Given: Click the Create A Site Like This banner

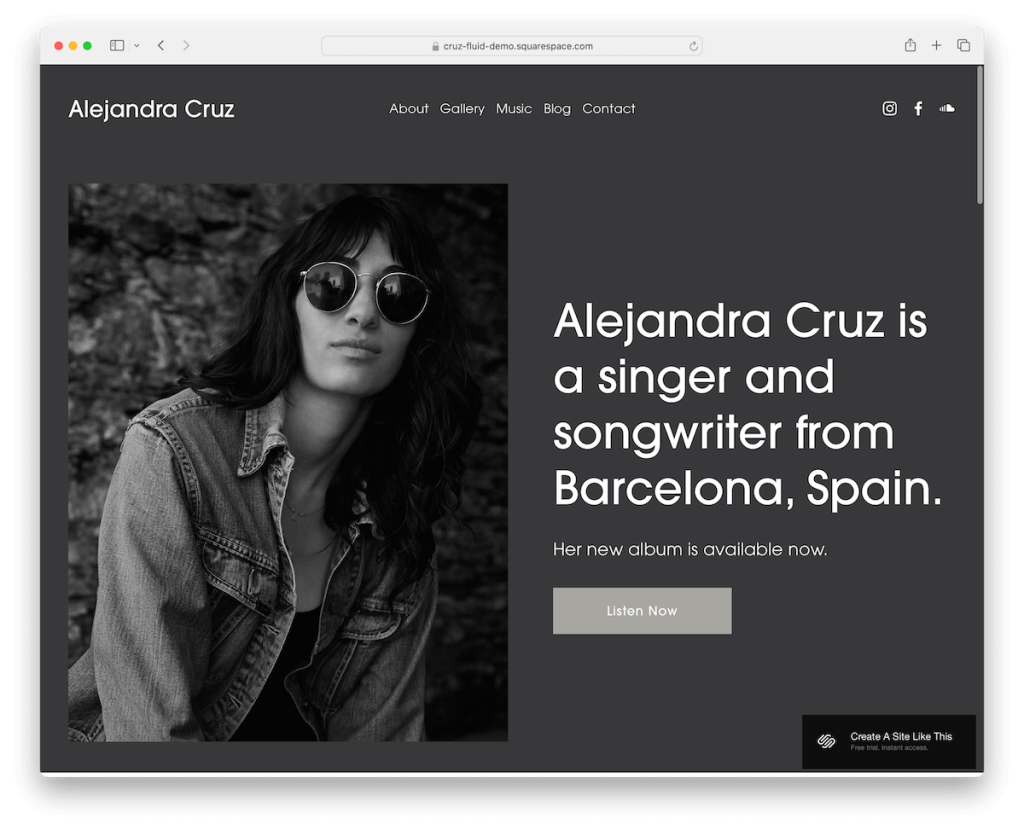Looking at the screenshot, I should (x=888, y=741).
